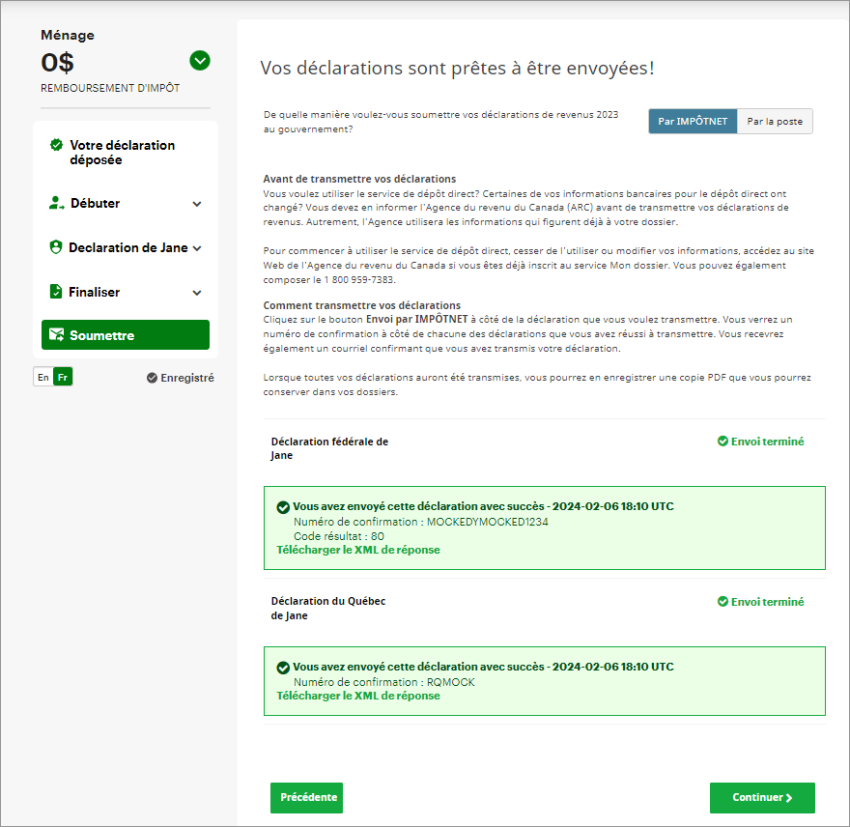The image size is (850, 827).
Task: Click the person icon next to Débuter
Action: click(56, 203)
